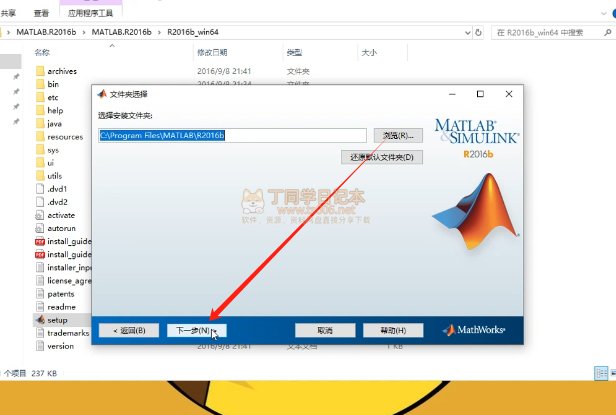Open the 查看 ribbon tab

(x=41, y=13)
